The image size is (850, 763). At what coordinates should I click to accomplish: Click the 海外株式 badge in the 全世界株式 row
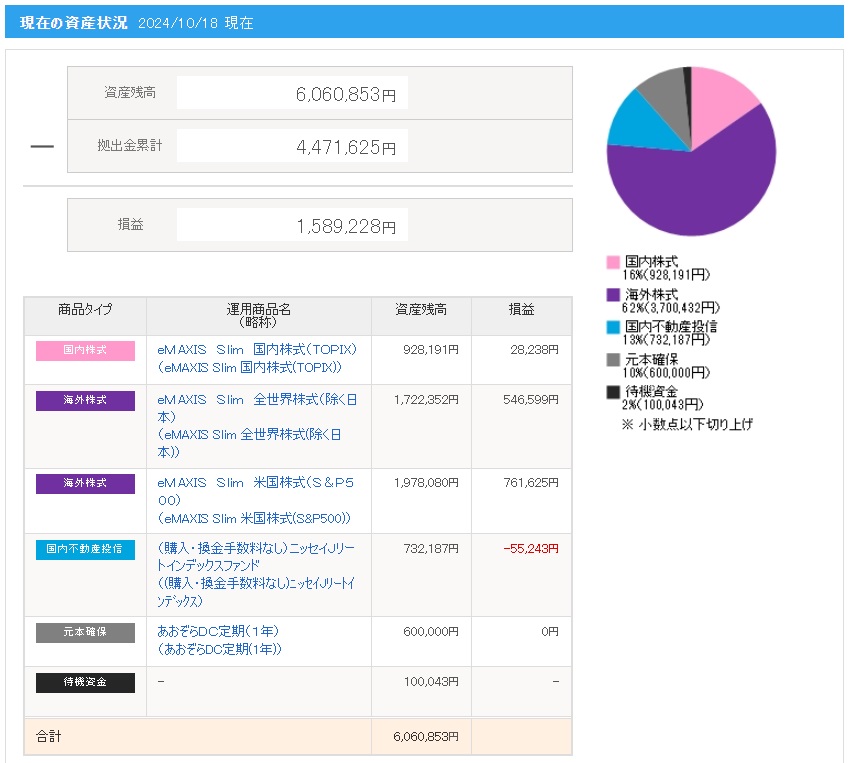(85, 401)
